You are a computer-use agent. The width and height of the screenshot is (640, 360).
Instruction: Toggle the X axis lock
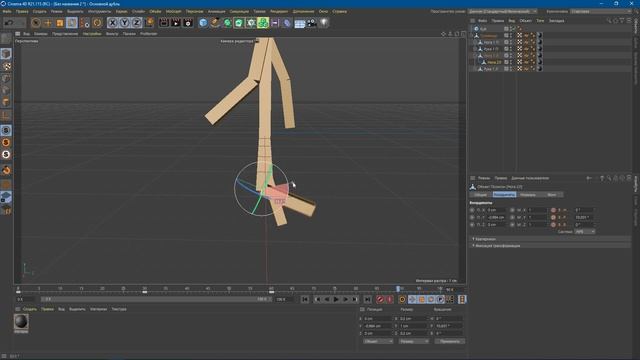pos(112,23)
